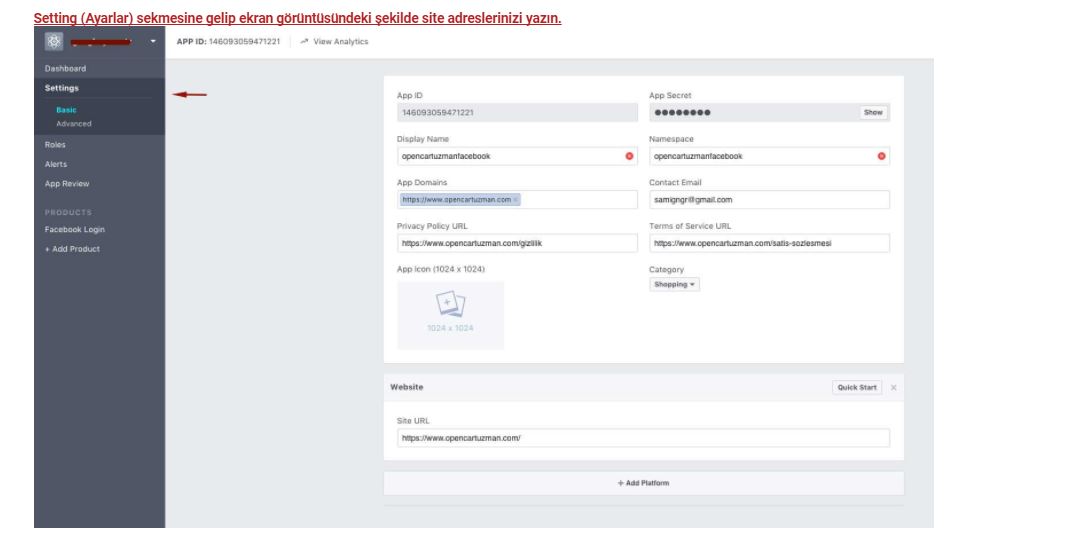Click the Site URL input field
Image resolution: width=1068 pixels, height=544 pixels.
pos(644,438)
